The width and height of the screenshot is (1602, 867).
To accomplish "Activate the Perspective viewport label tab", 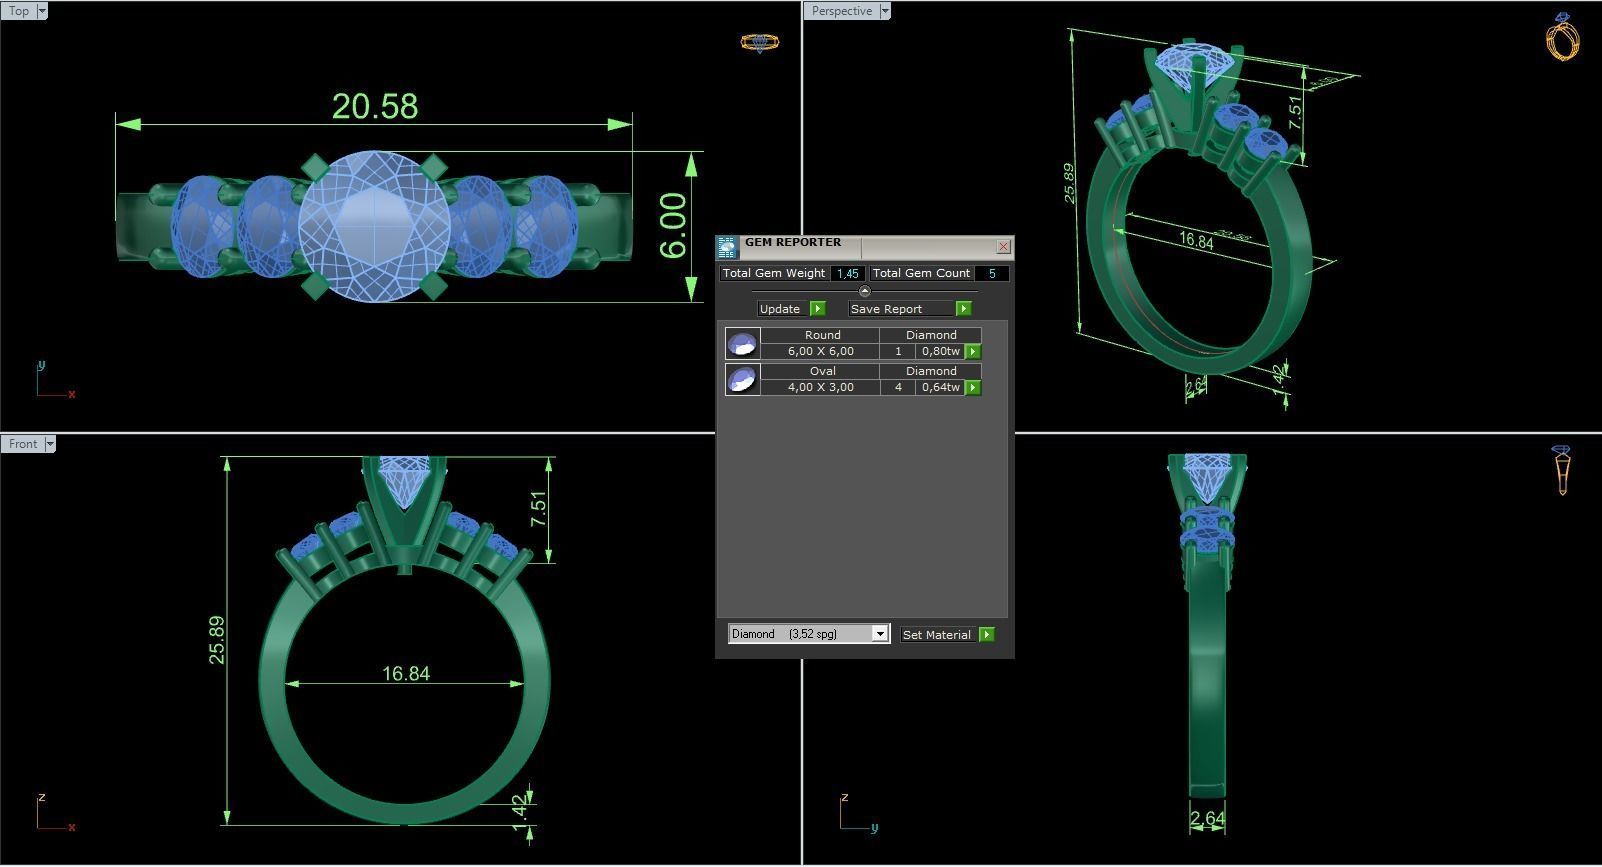I will [x=842, y=11].
